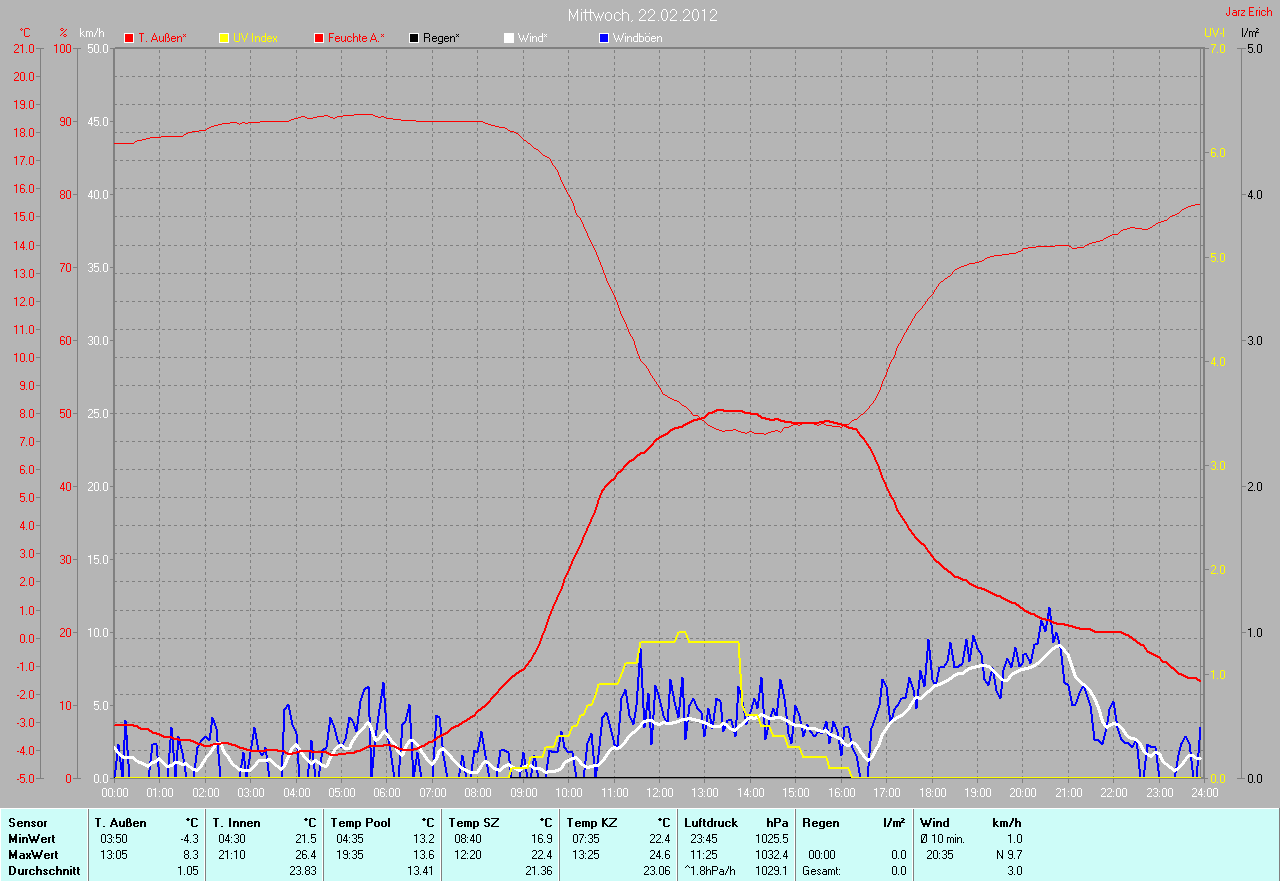
Task: Select the pressure maximum "1032.4"
Action: [x=771, y=855]
